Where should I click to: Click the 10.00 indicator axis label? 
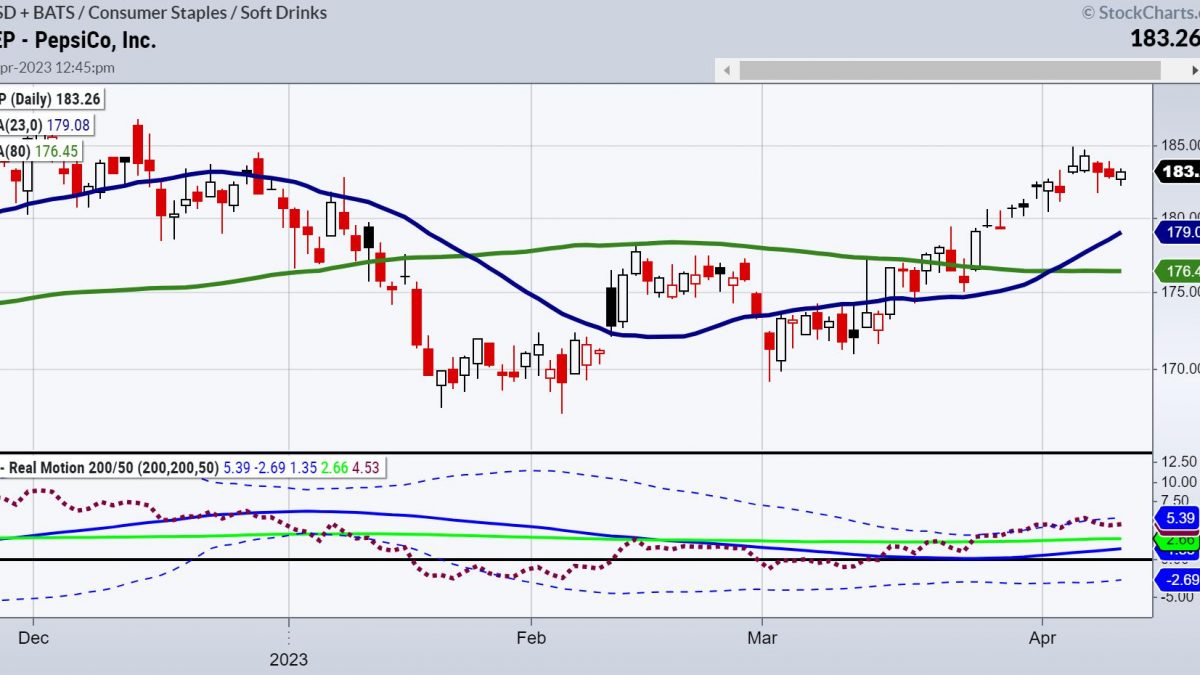1180,482
